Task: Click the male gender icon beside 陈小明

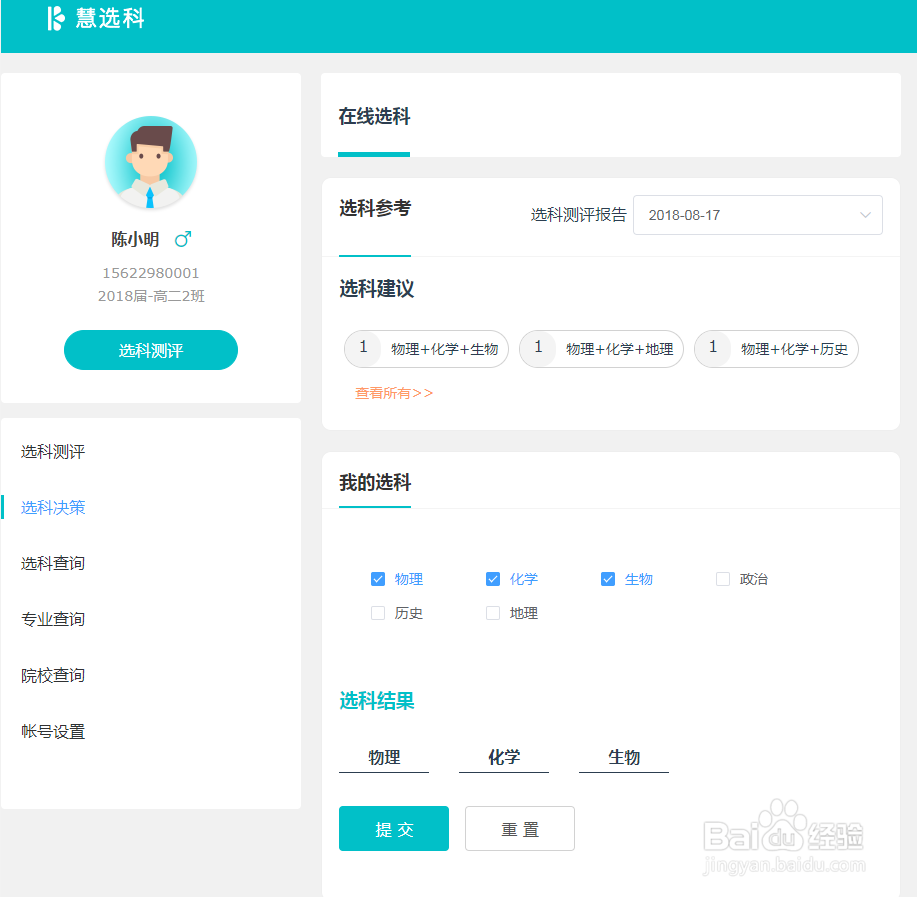Action: click(182, 239)
